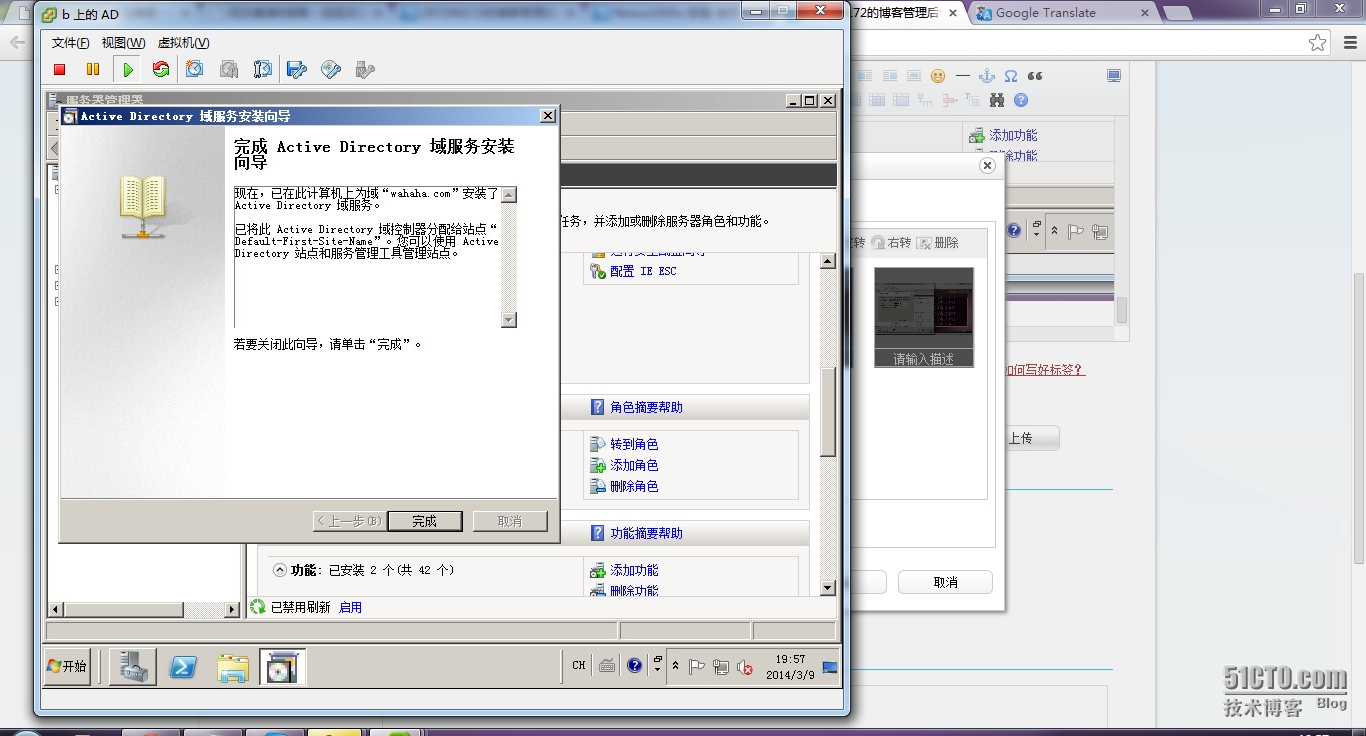Click right arrow of tree pane horizontal scrollbar

tap(232, 609)
